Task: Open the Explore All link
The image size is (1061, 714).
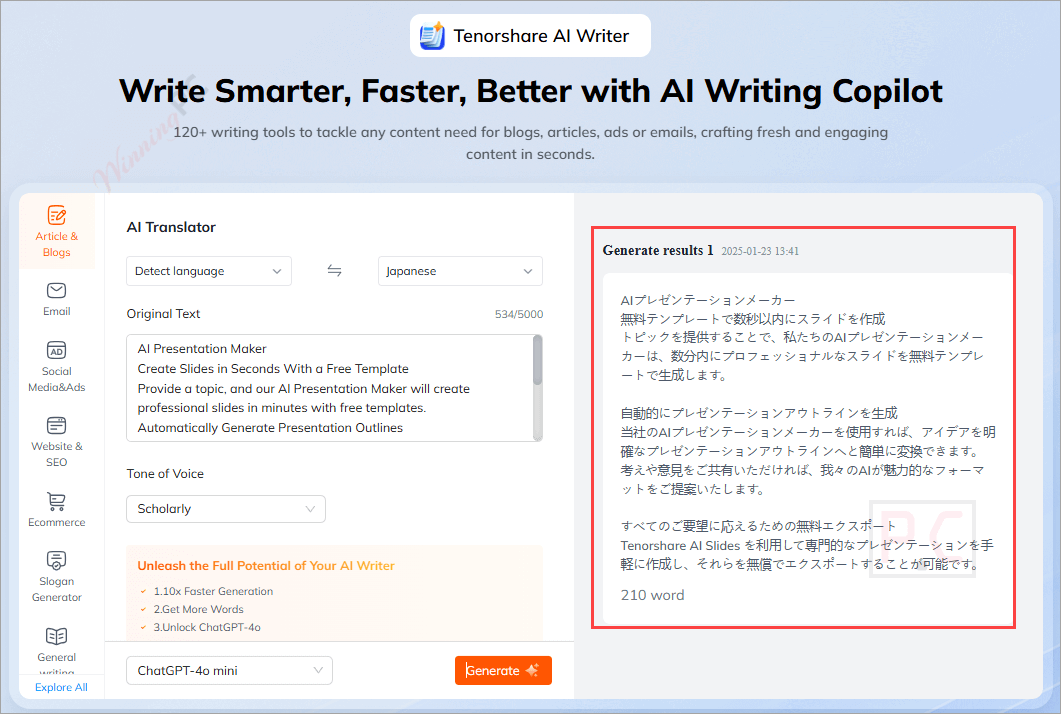Action: (x=61, y=688)
